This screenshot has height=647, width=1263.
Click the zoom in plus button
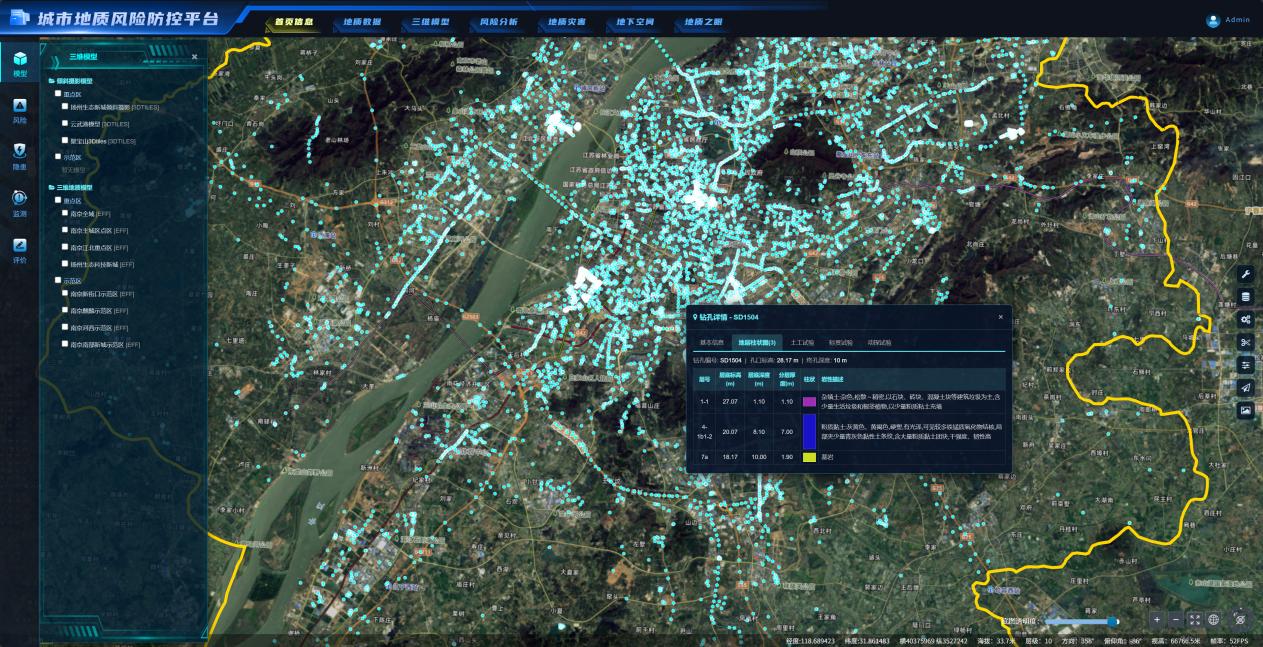(1157, 620)
